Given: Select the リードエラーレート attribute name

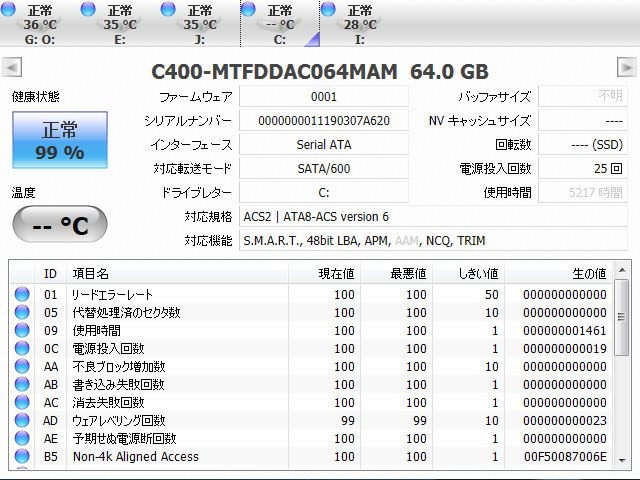Looking at the screenshot, I should tap(112, 294).
